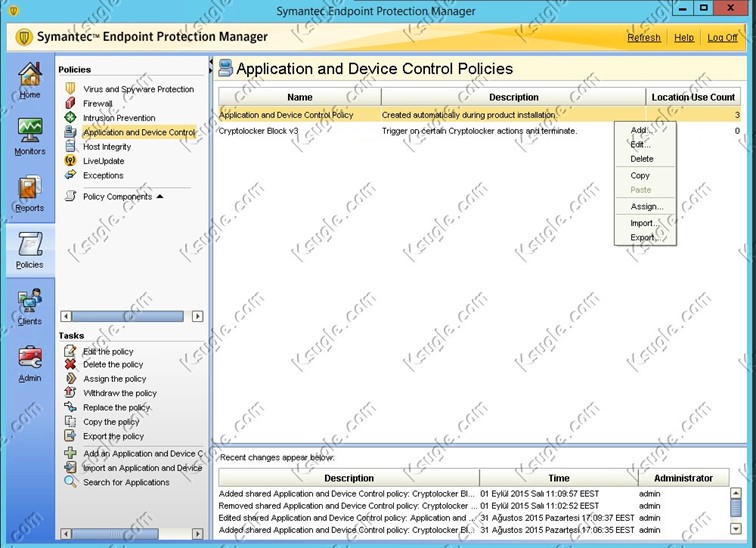This screenshot has height=548, width=756.
Task: Click the LiveUpdate icon
Action: click(x=70, y=160)
